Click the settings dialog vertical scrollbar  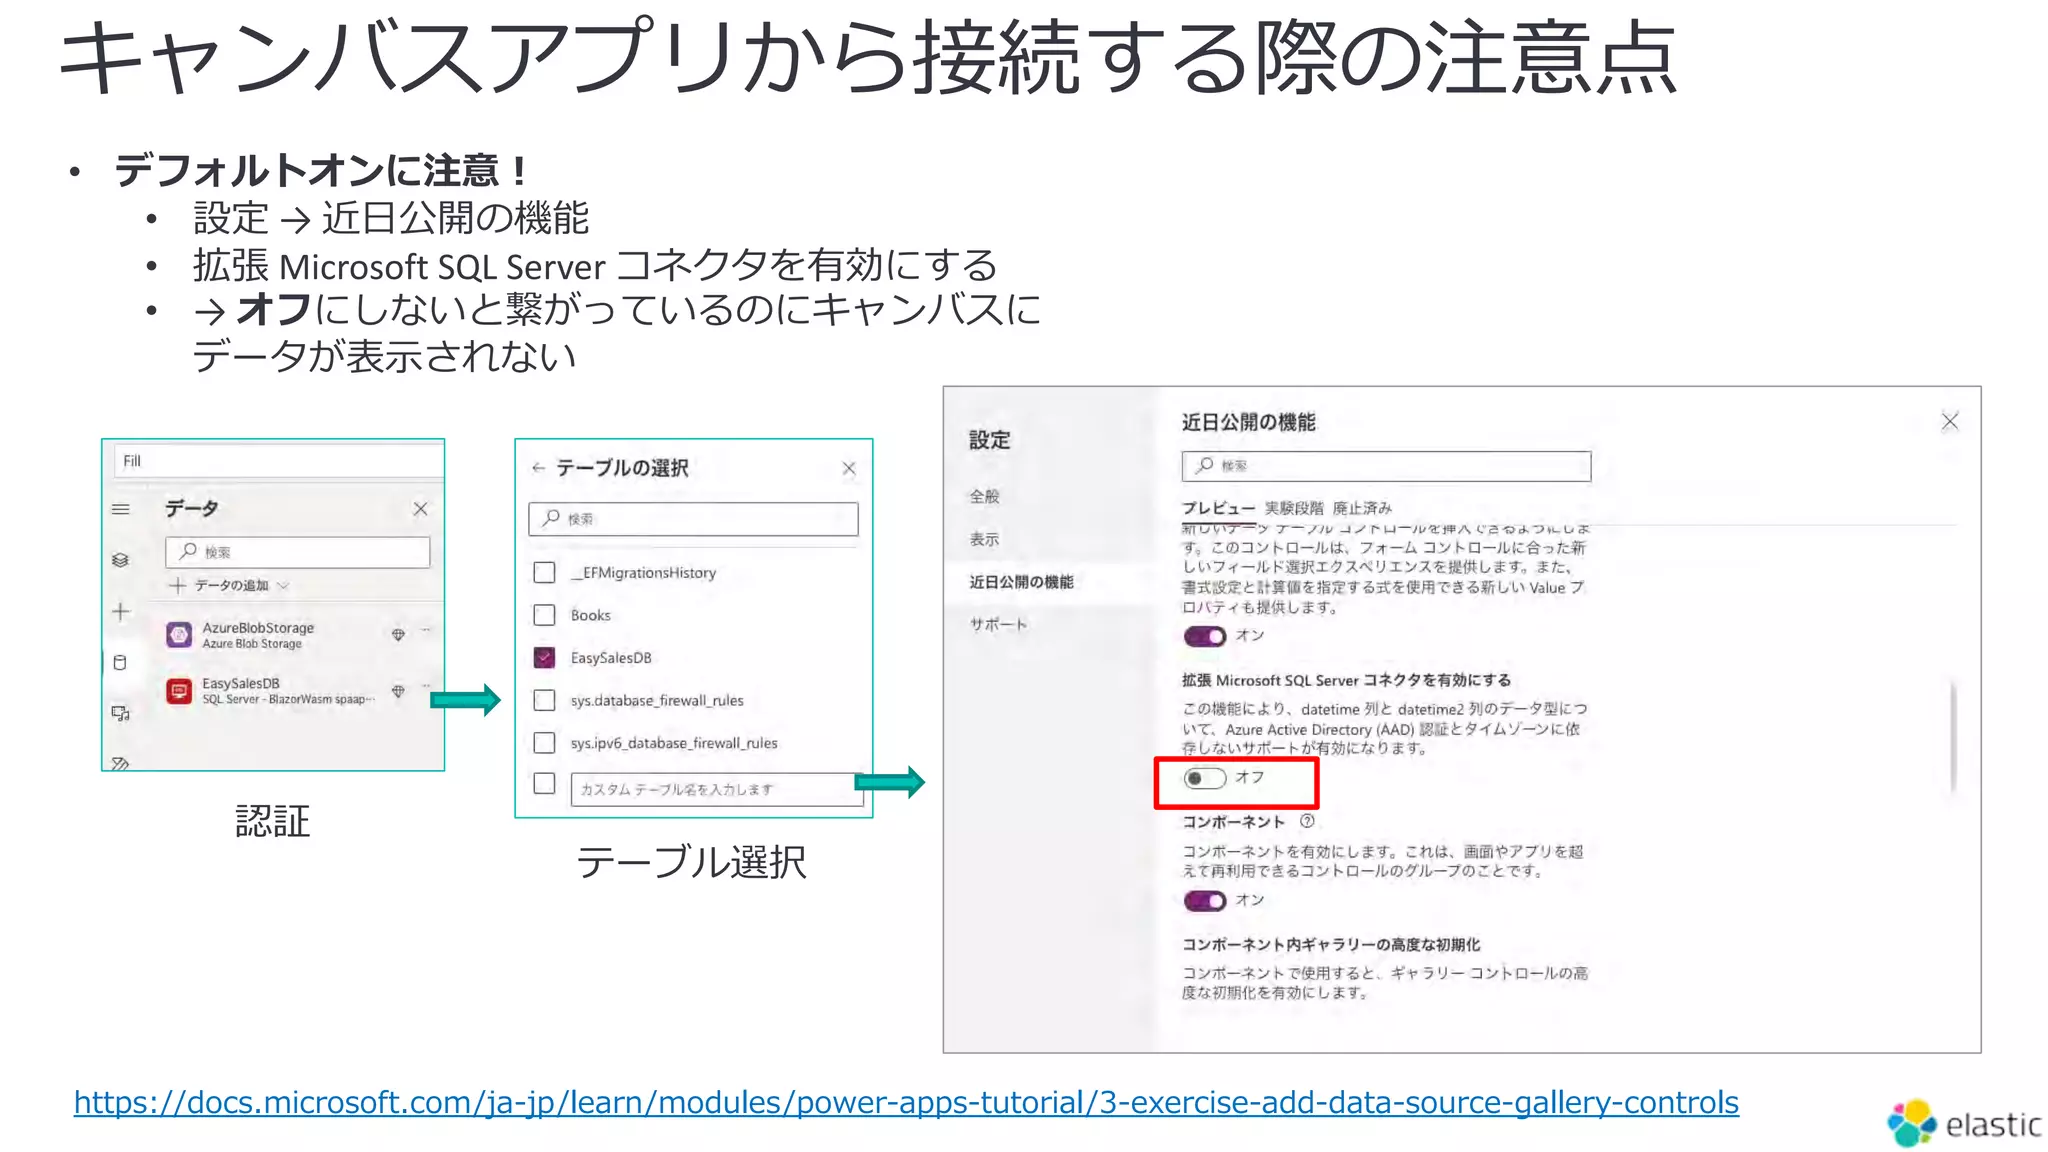[1953, 735]
